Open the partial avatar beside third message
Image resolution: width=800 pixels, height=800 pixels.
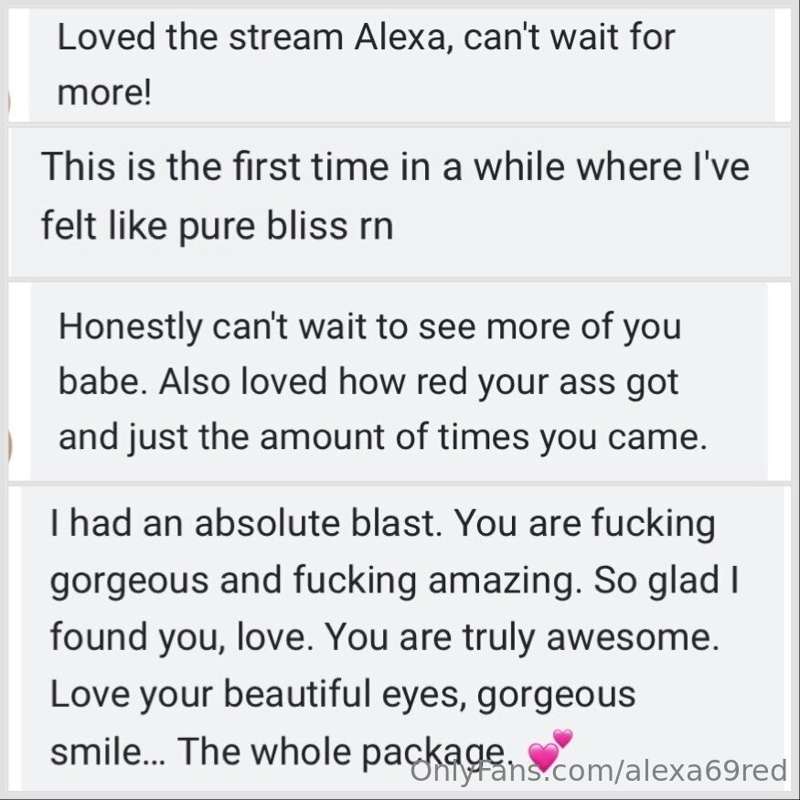tap(9, 445)
